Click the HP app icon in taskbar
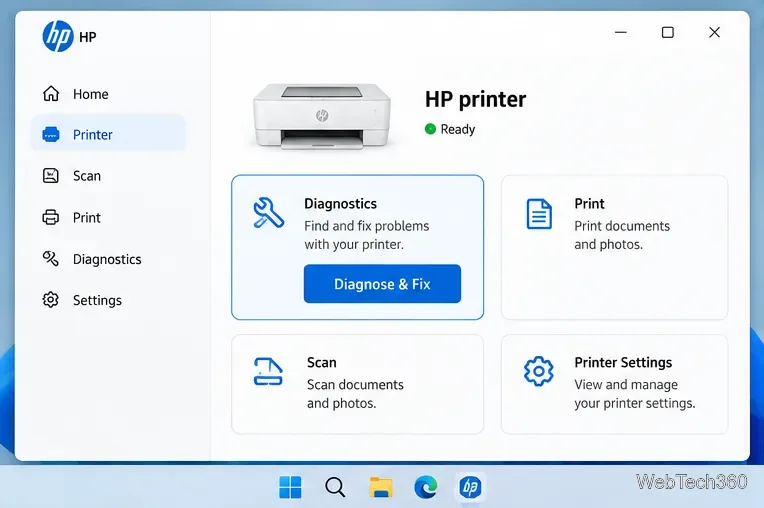This screenshot has width=764, height=508. [471, 487]
